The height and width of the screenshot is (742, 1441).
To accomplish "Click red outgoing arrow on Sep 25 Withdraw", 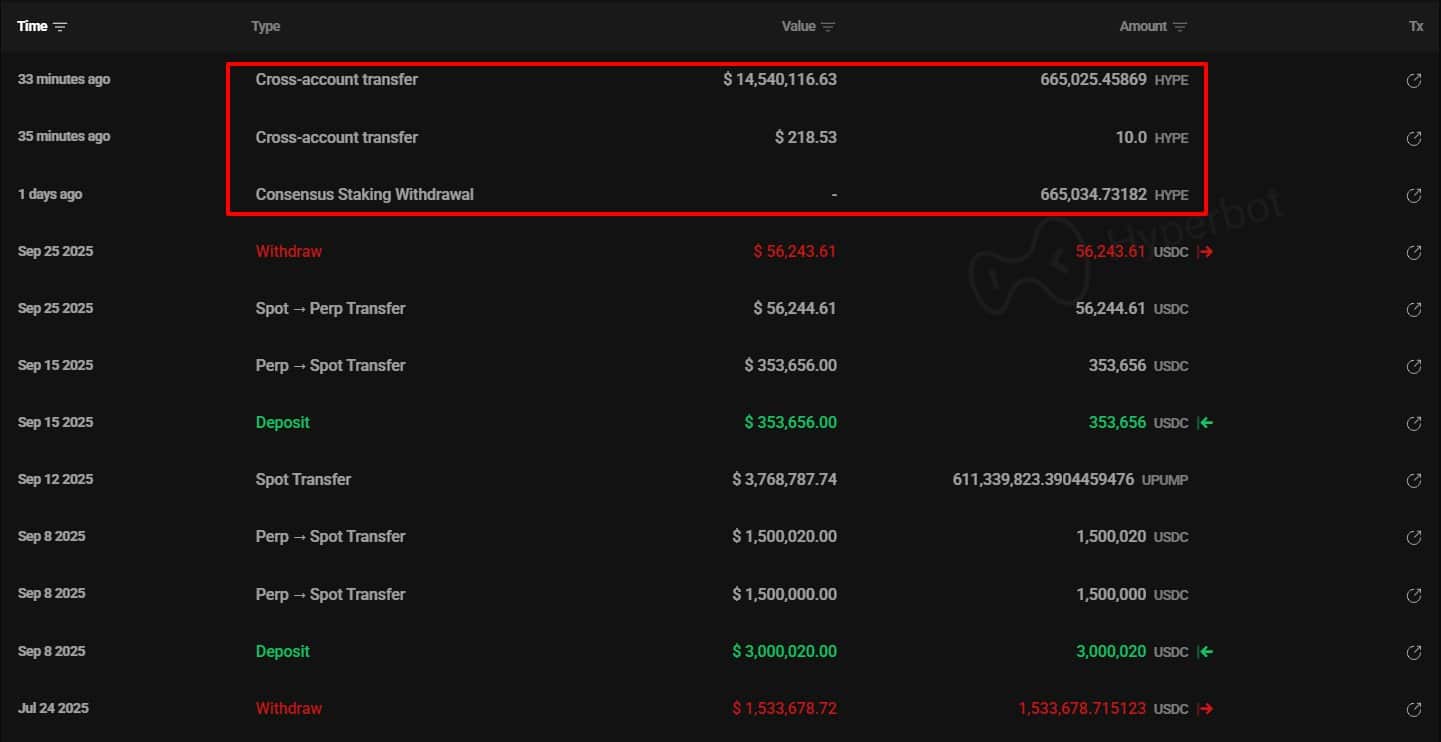I will point(1204,252).
